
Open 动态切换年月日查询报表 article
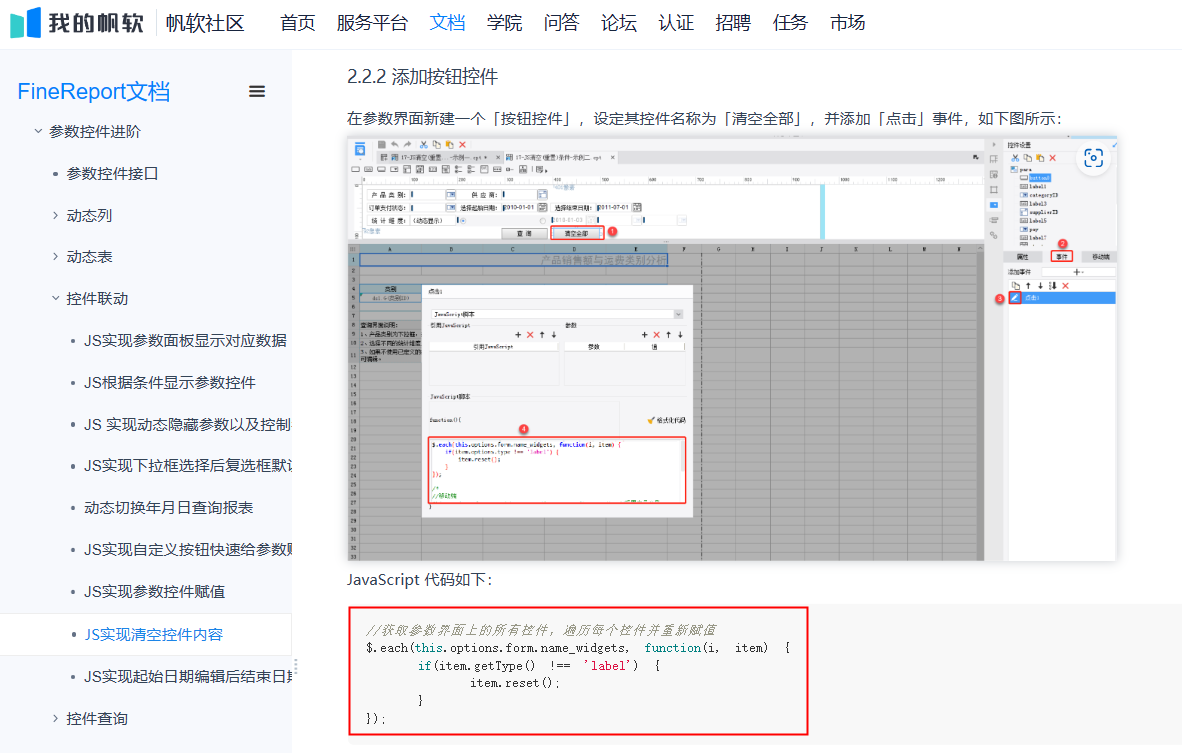168,508
